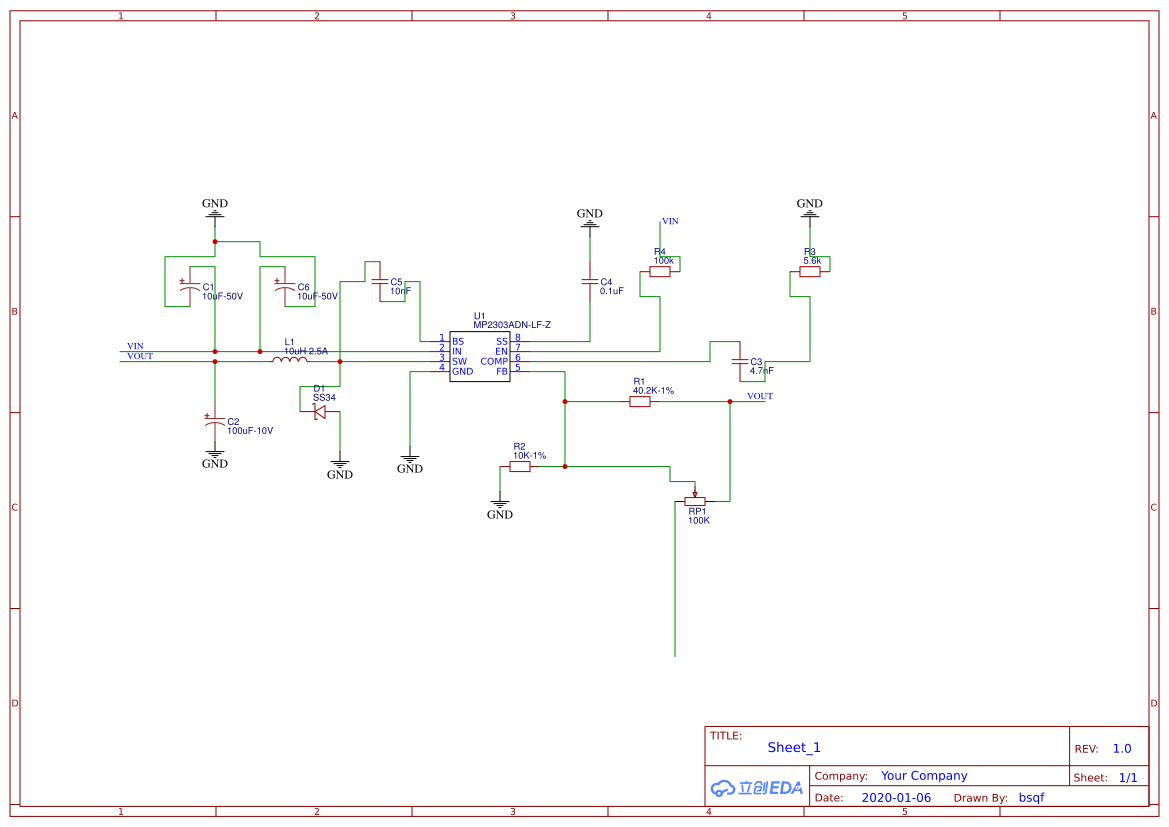
Task: Select the C4 0.1uF capacitor symbol
Action: tap(590, 281)
